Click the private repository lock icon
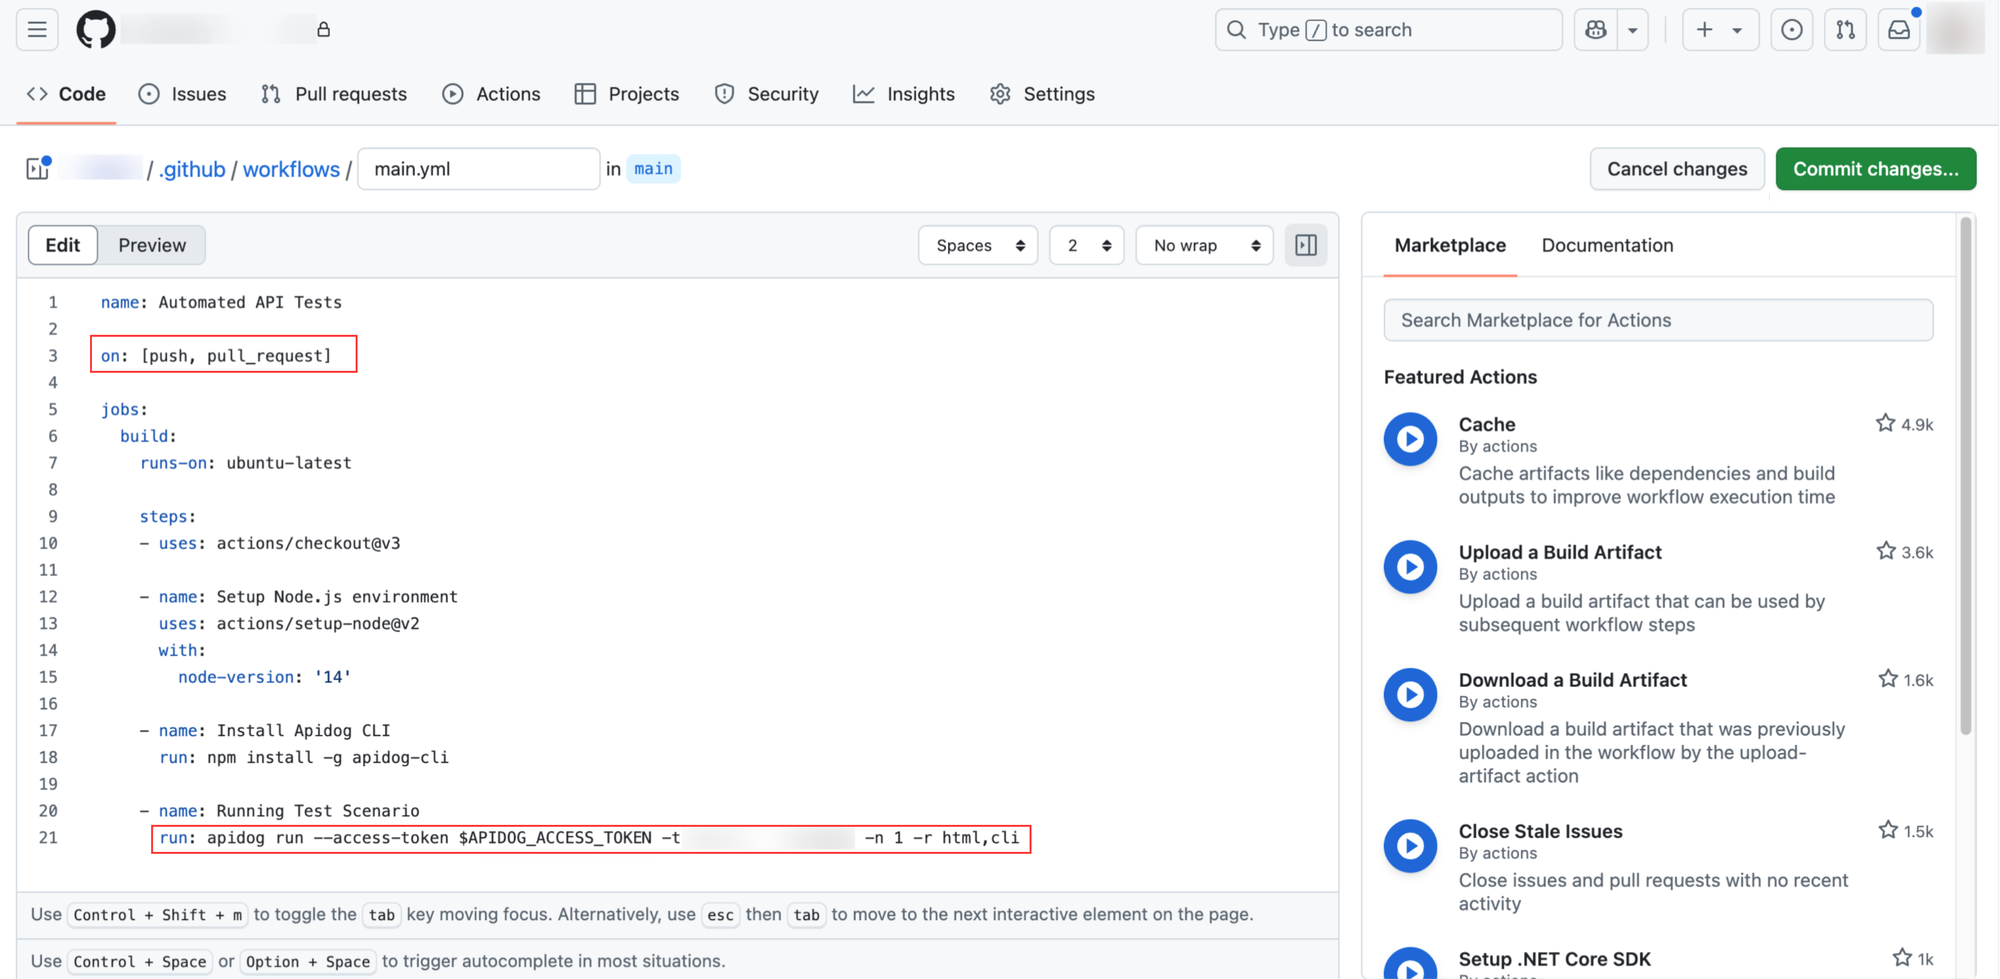The width and height of the screenshot is (2000, 979). (323, 30)
